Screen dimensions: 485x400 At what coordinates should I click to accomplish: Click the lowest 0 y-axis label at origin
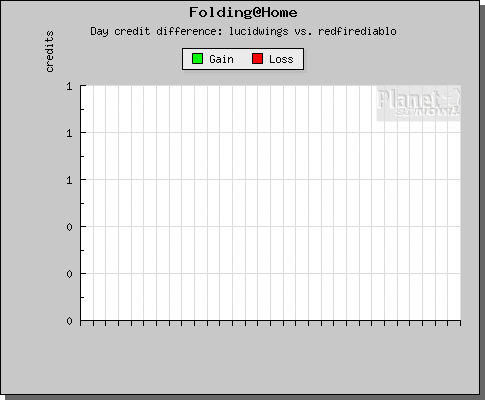[x=69, y=321]
